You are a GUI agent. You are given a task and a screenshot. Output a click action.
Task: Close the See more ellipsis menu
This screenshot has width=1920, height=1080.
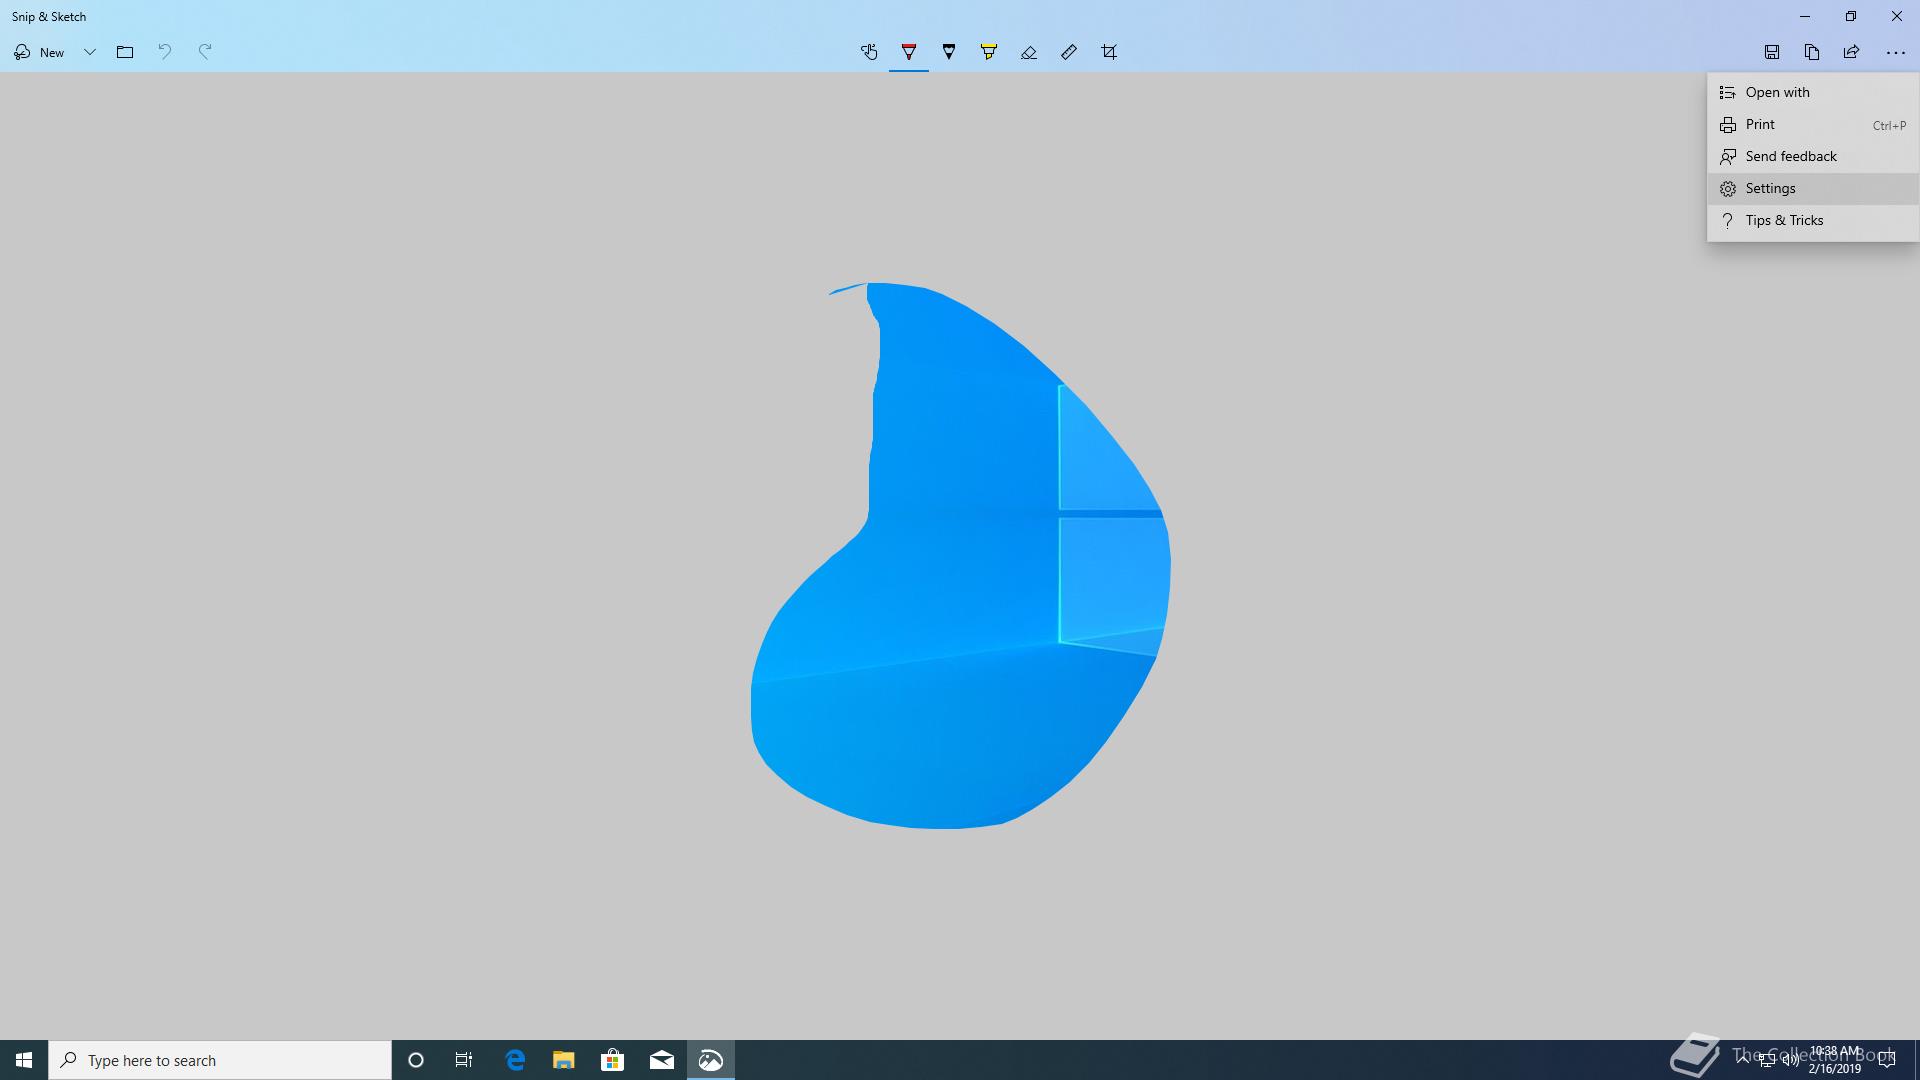[x=1895, y=52]
